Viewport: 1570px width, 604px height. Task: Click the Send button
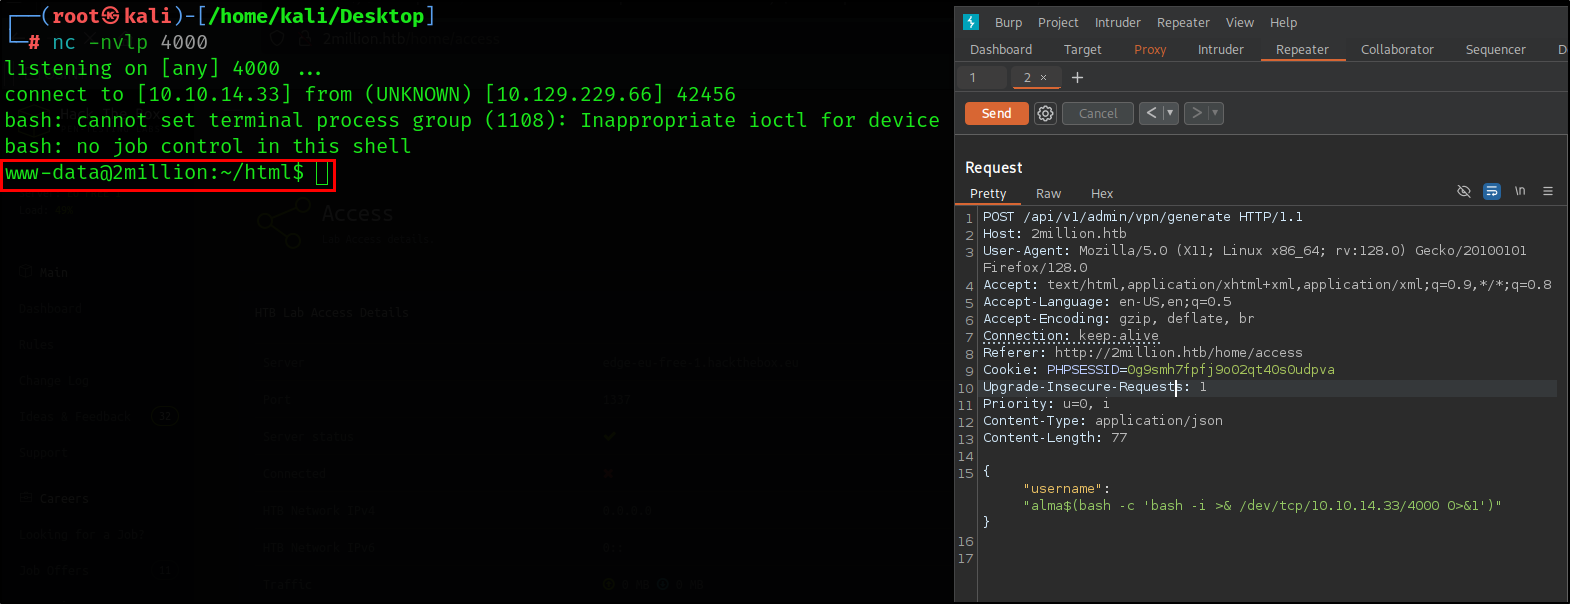pos(996,113)
